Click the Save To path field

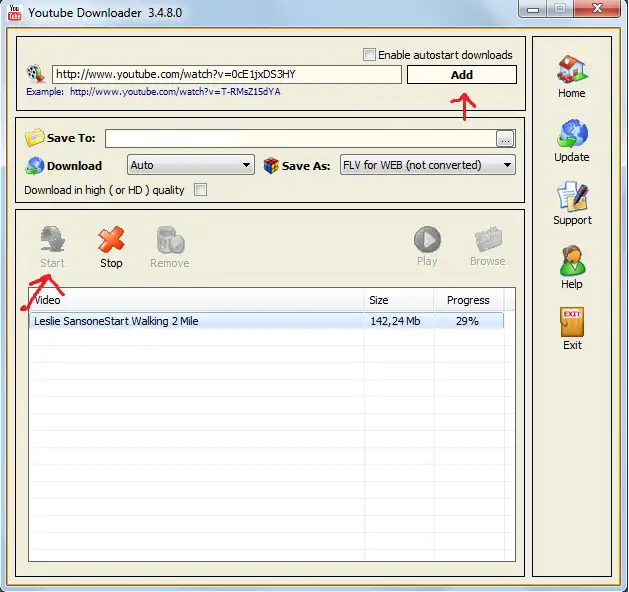(299, 138)
